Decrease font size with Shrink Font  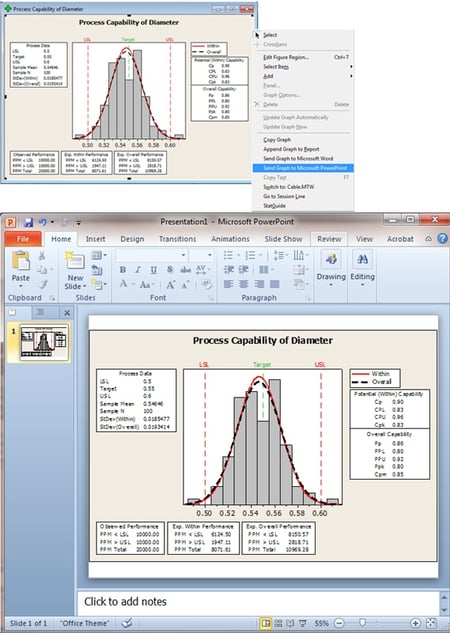pyautogui.click(x=185, y=285)
